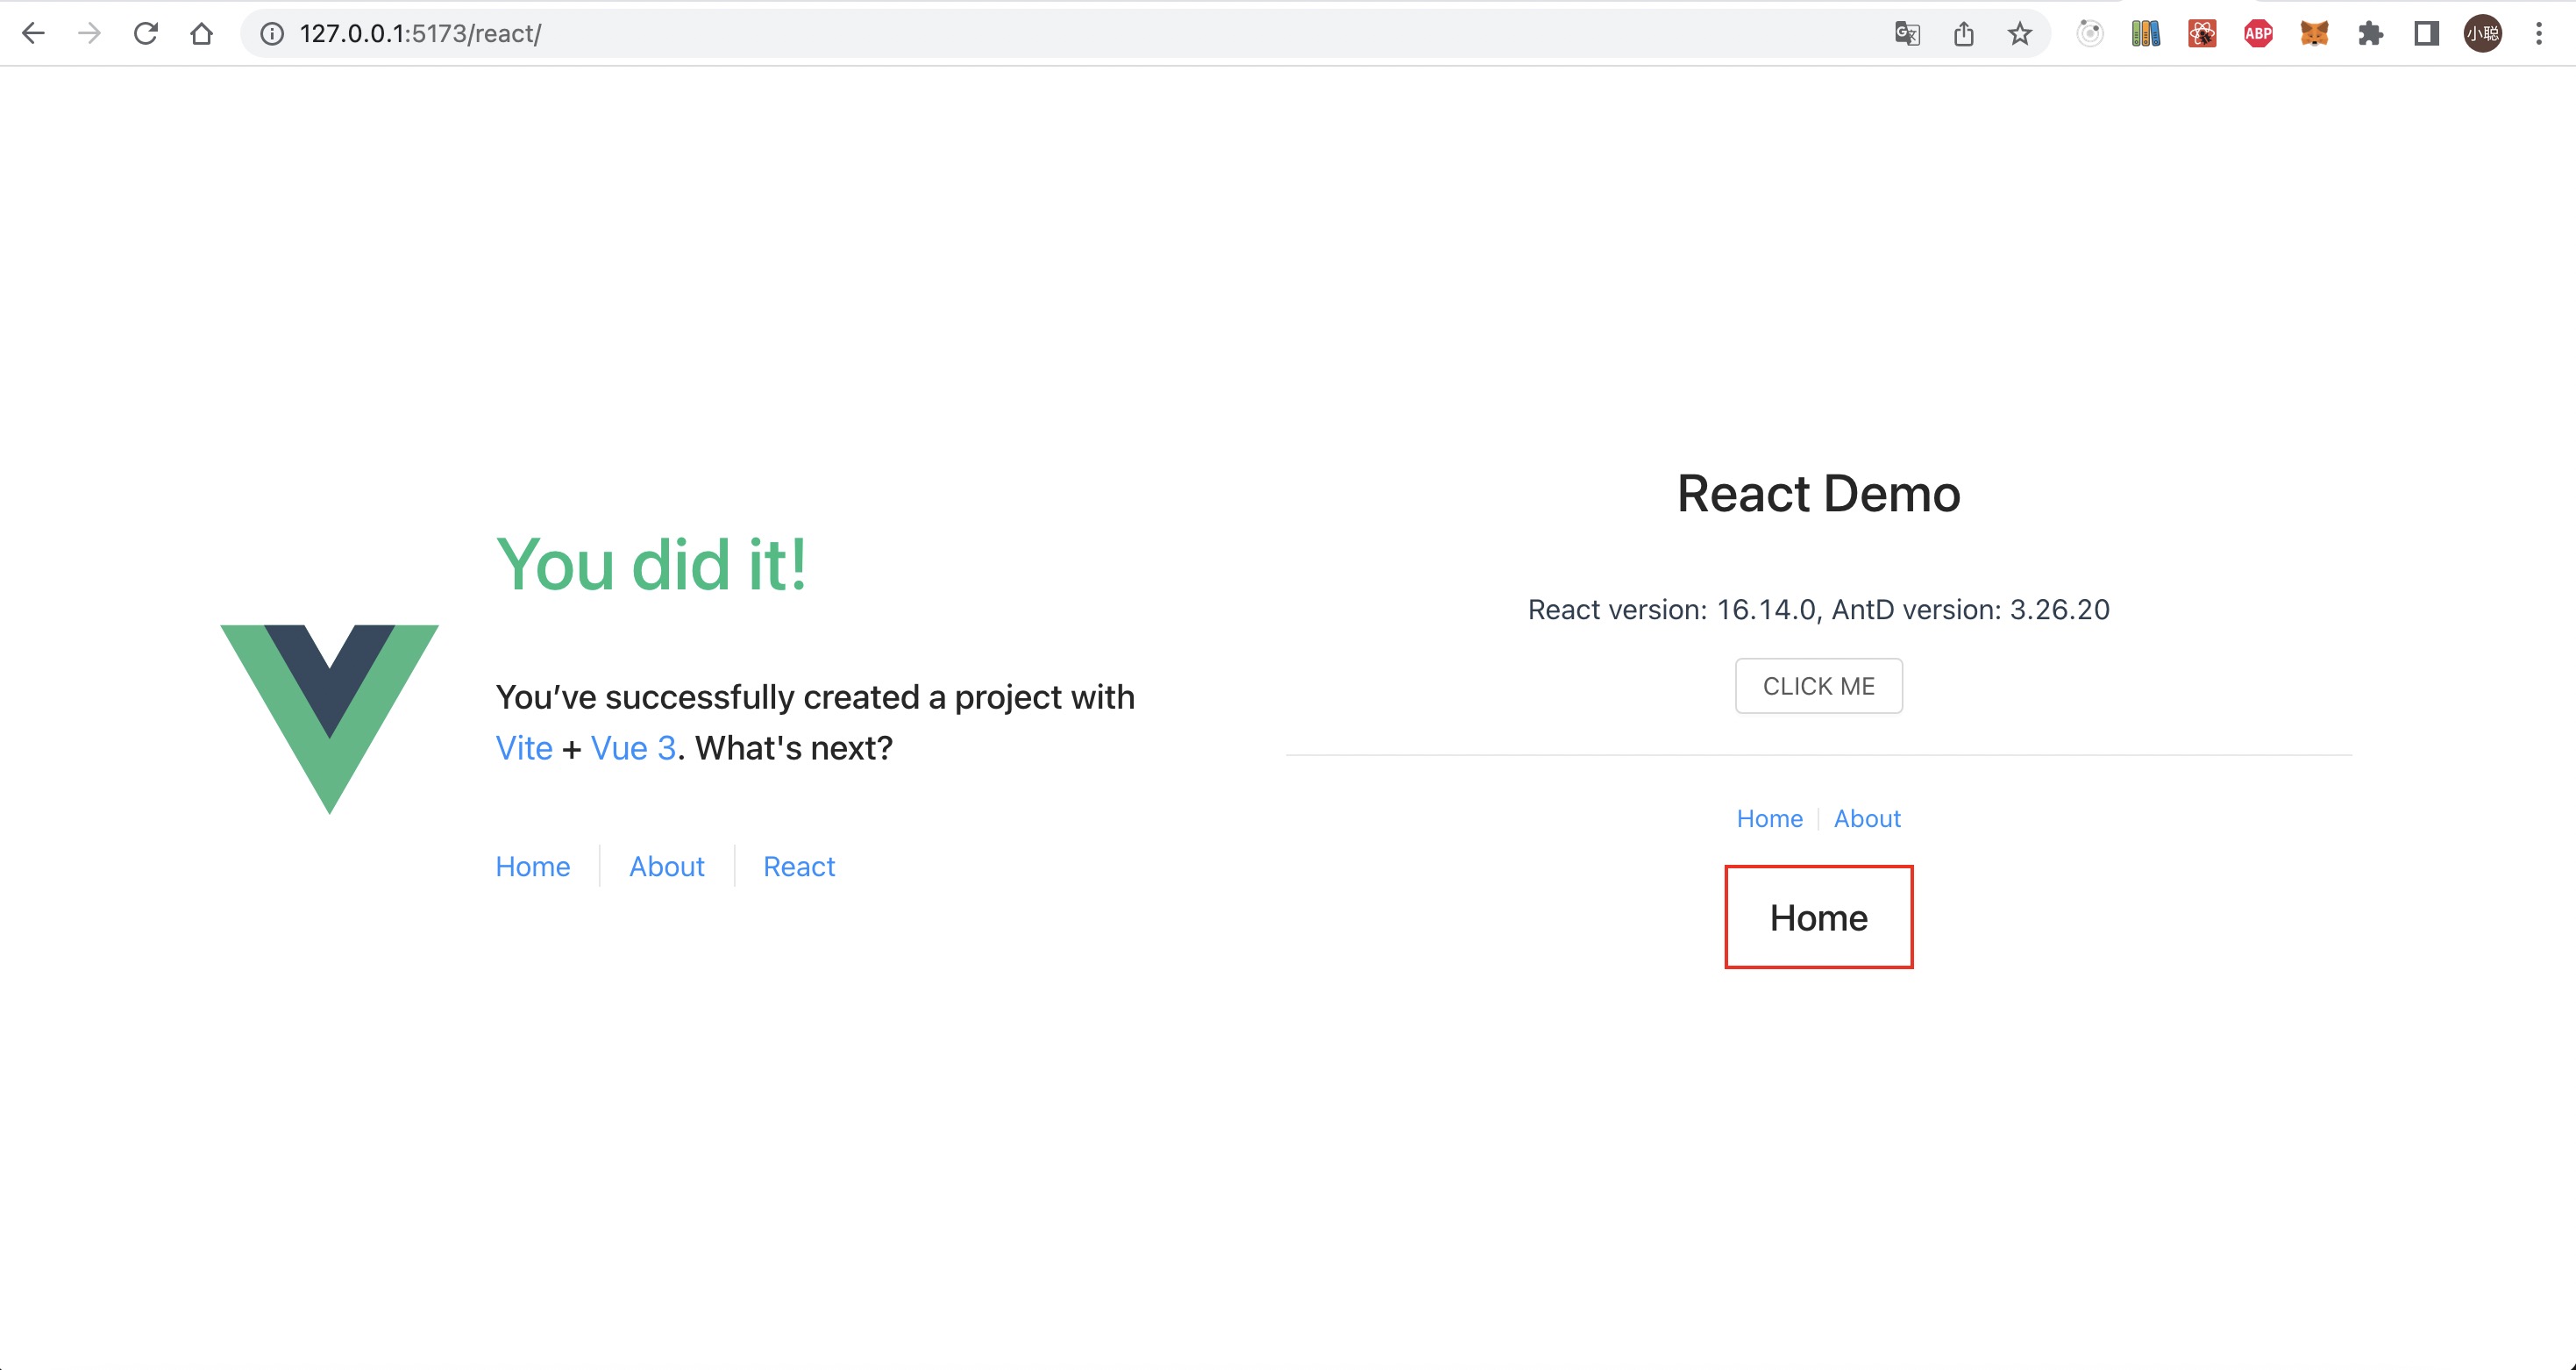The height and width of the screenshot is (1370, 2576).
Task: Bookmark this page with the star icon
Action: [x=2019, y=34]
